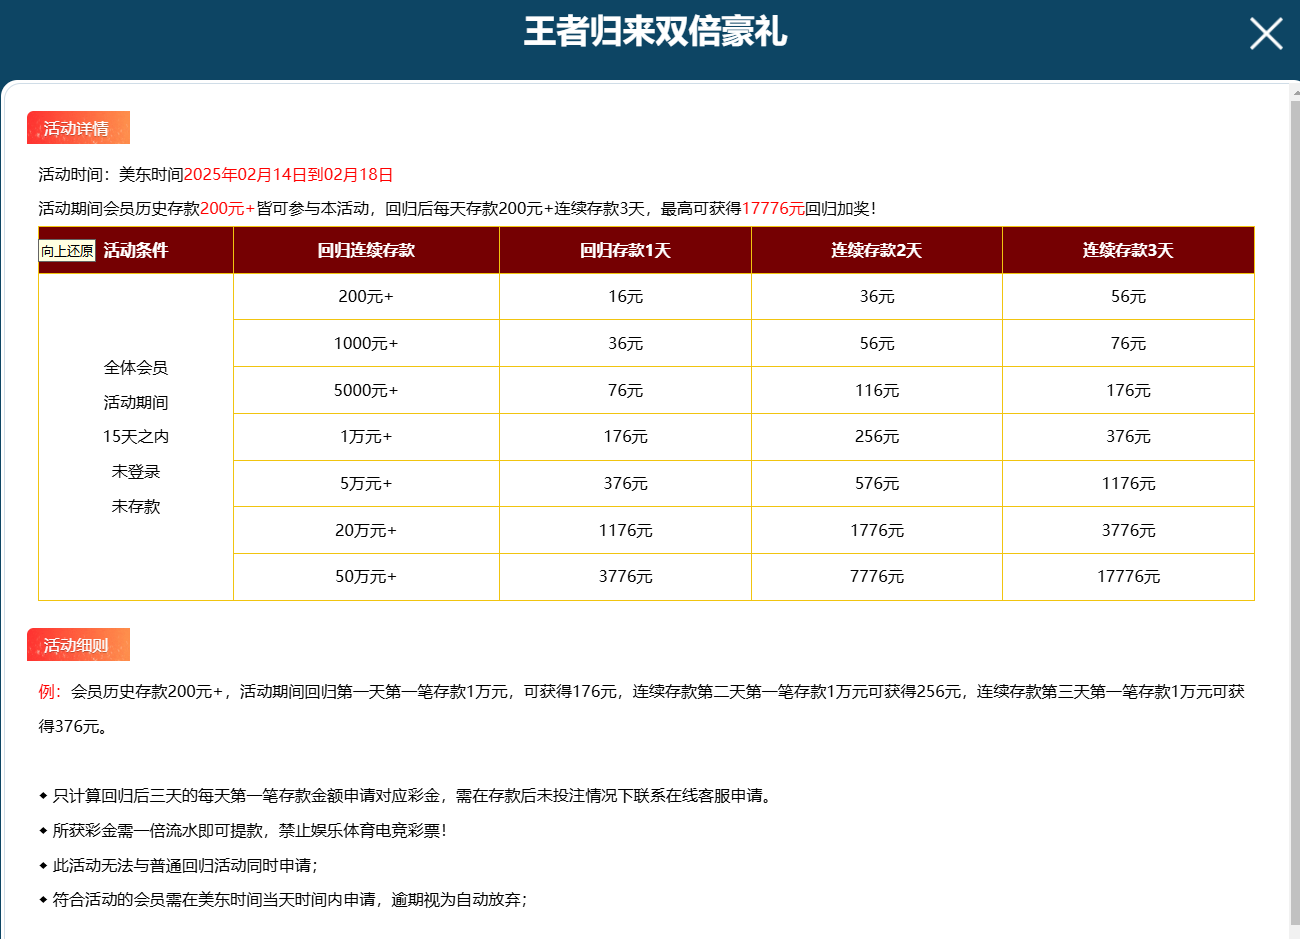Click the 36元 cell in 200元+ row
The width and height of the screenshot is (1300, 939).
(x=877, y=297)
